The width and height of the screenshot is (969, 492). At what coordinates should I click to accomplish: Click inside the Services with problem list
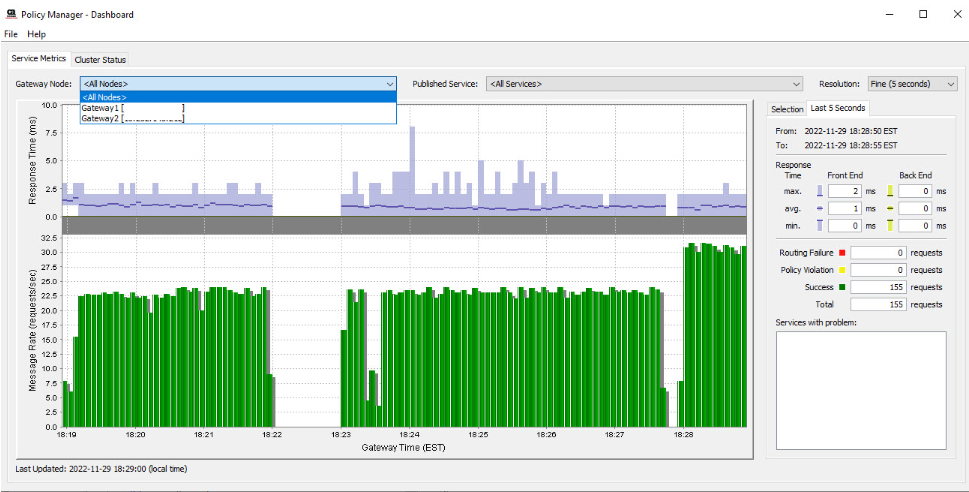860,390
